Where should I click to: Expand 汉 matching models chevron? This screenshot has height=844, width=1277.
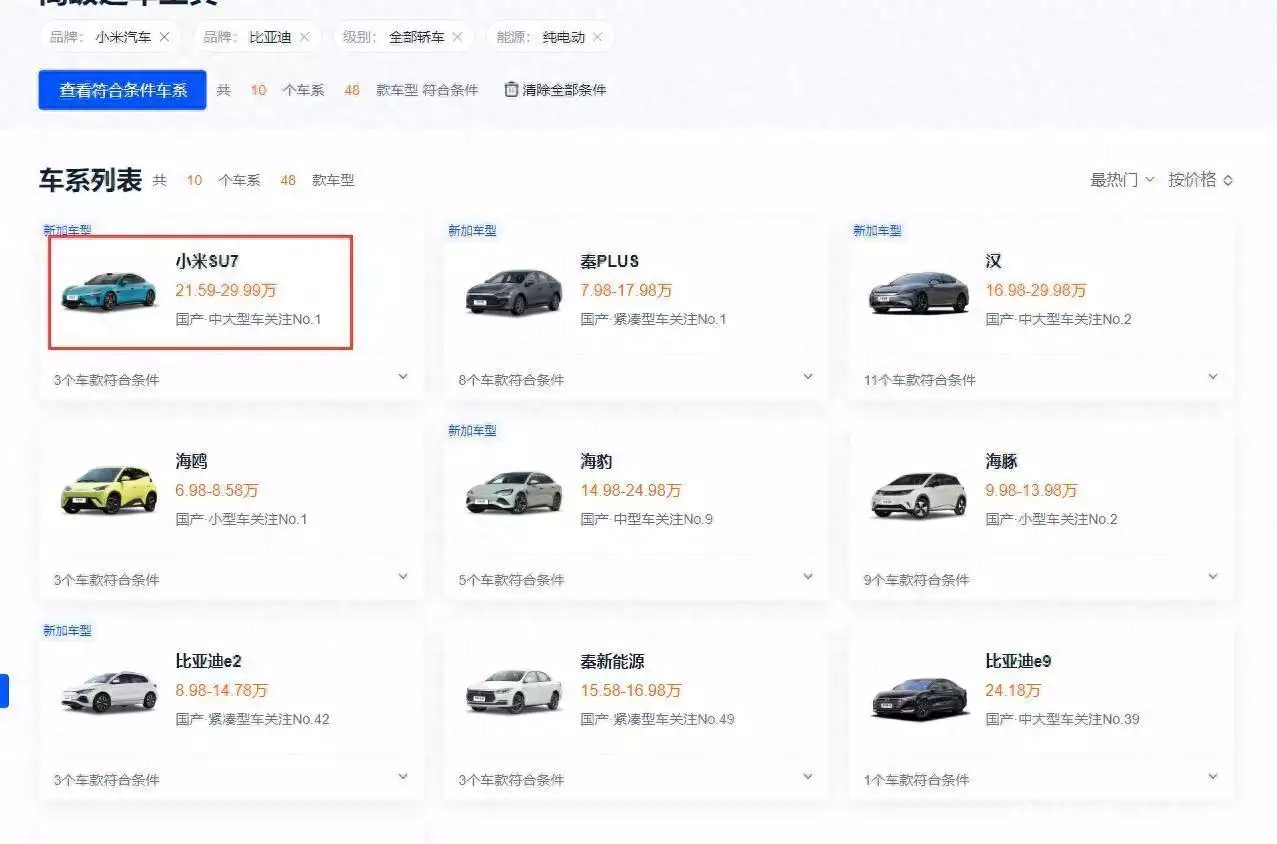click(1213, 377)
